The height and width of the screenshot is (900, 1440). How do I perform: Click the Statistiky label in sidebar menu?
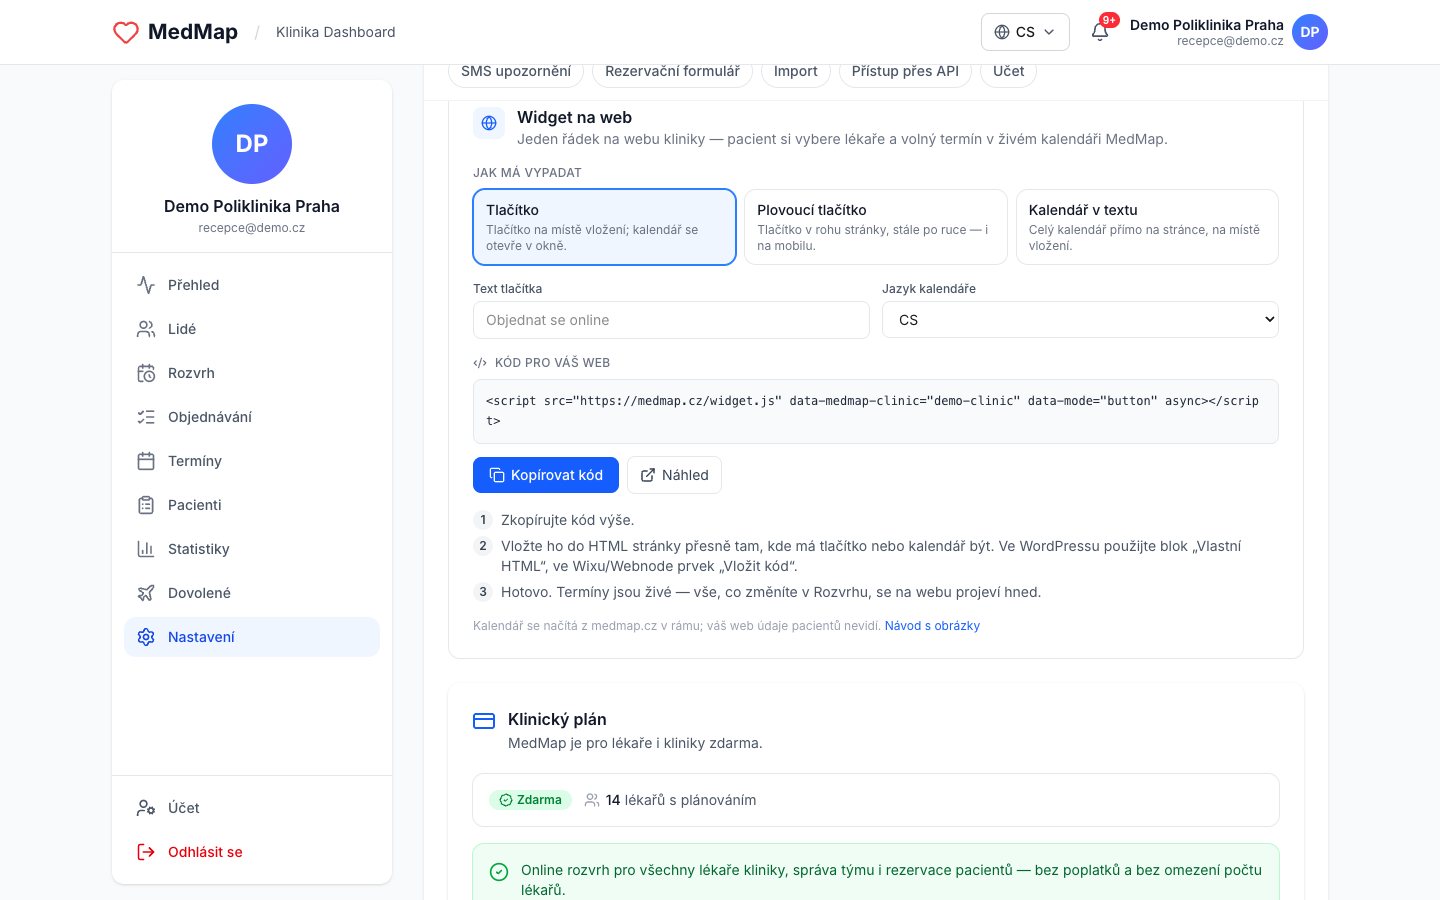[x=199, y=549]
